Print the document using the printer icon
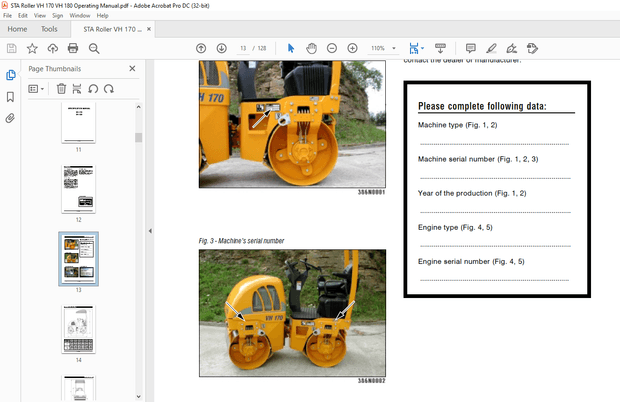620x402 pixels. 72,48
